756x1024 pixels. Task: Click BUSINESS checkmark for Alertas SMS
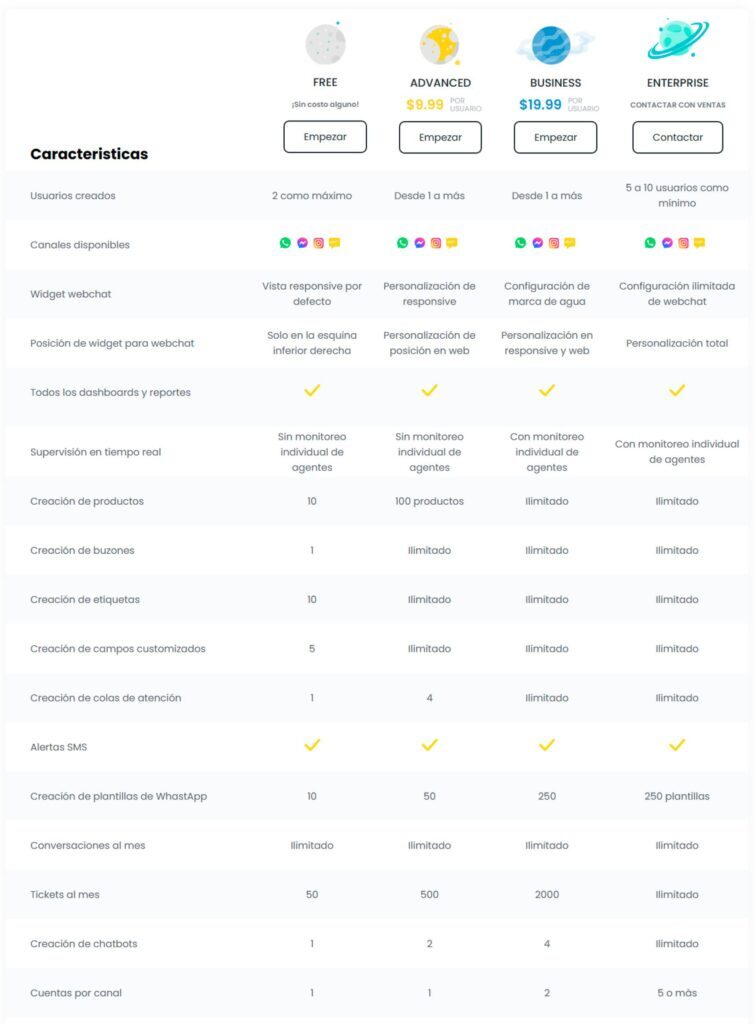pyautogui.click(x=547, y=745)
